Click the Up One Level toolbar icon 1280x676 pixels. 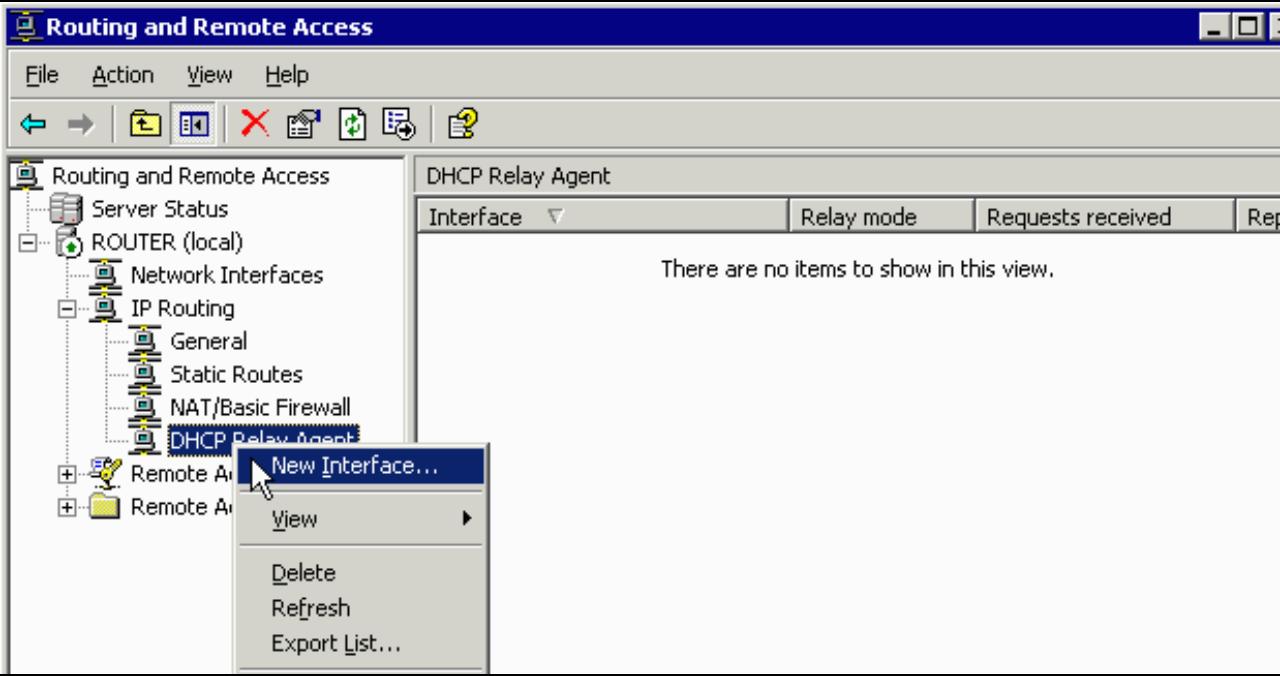(146, 125)
